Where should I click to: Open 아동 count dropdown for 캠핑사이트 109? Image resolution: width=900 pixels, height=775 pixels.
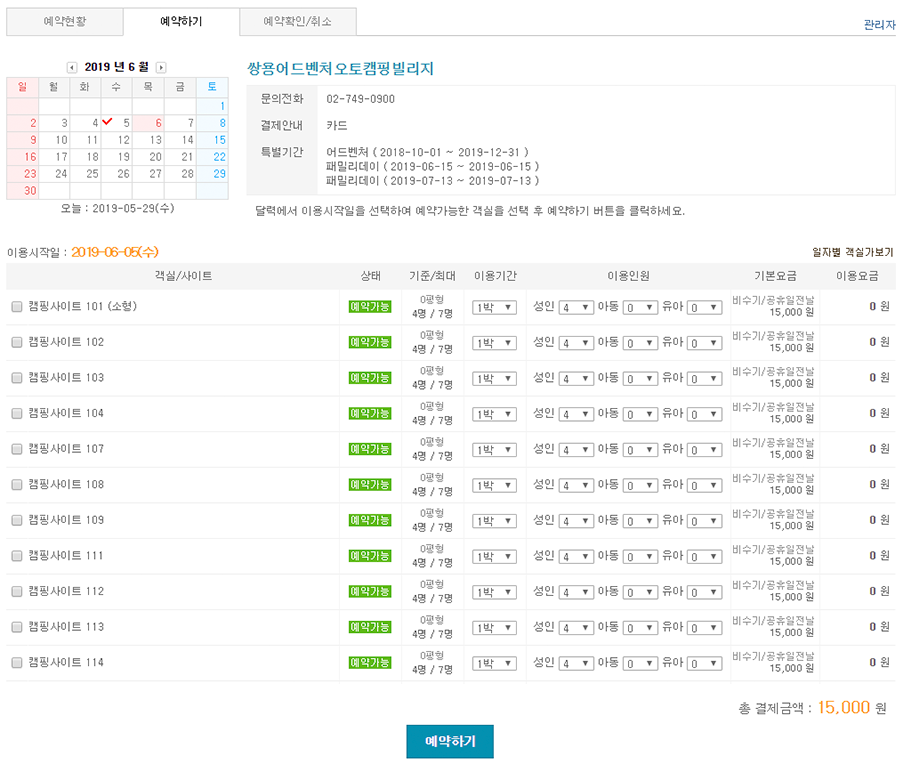[x=640, y=521]
